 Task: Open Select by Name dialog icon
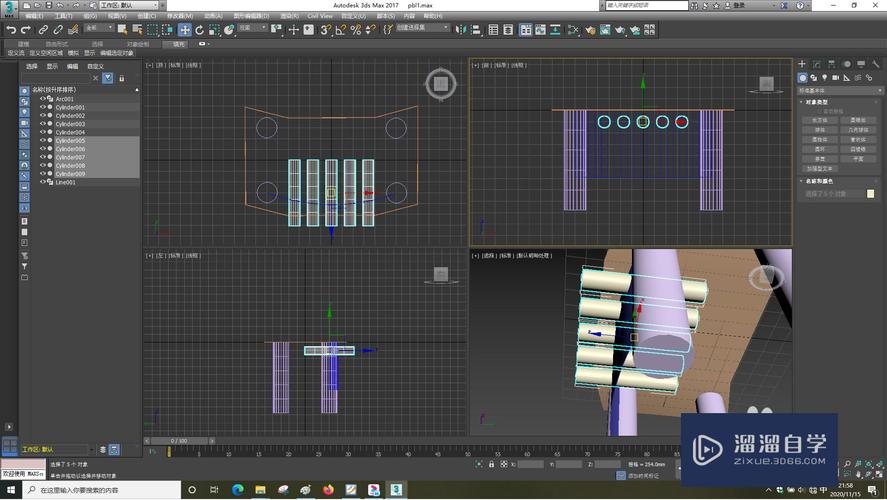coord(137,30)
